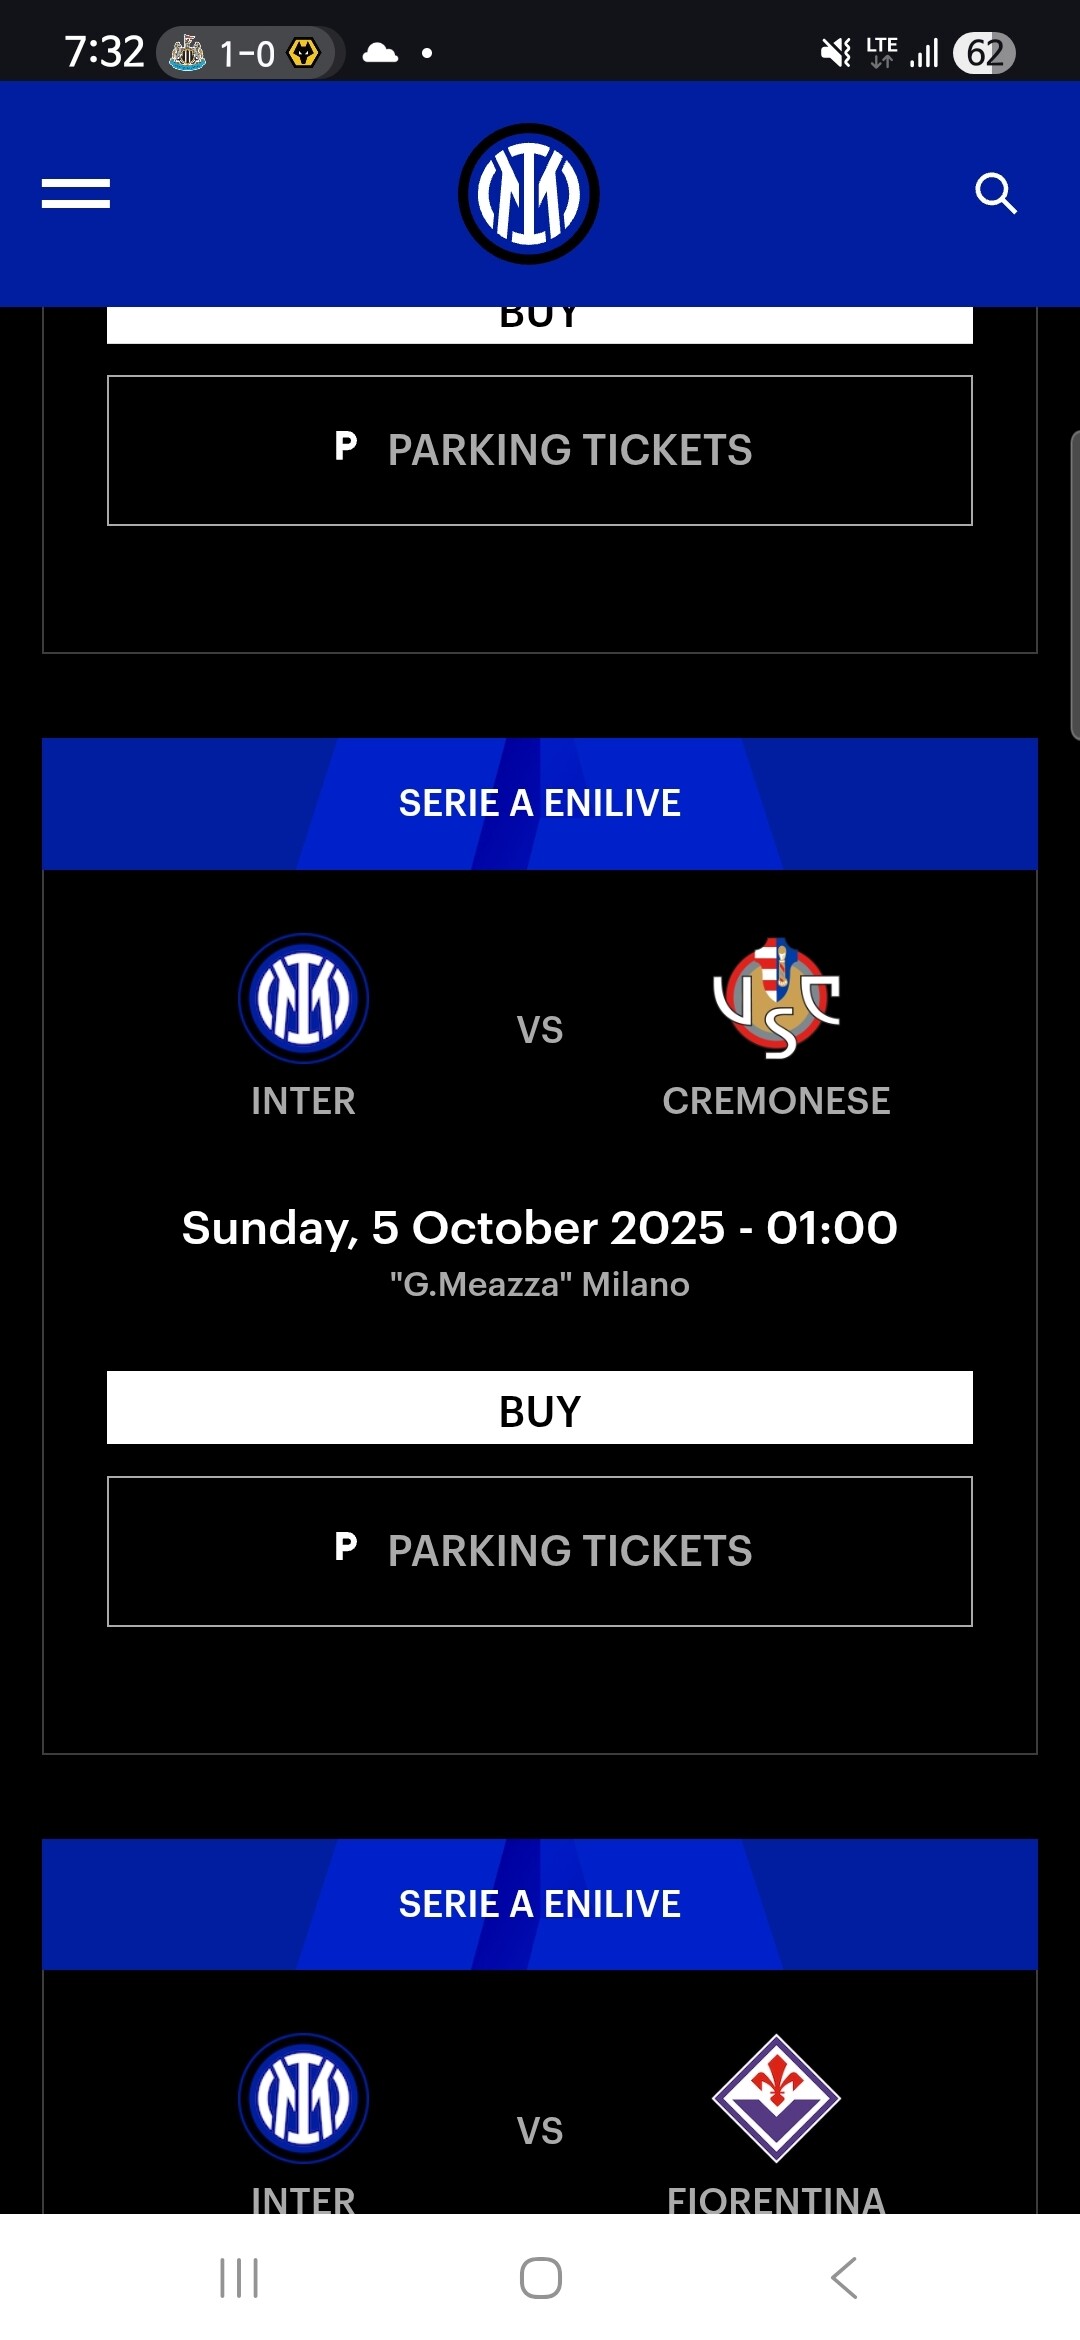This screenshot has width=1080, height=2340.
Task: Open the Android recent apps view
Action: (x=239, y=2278)
